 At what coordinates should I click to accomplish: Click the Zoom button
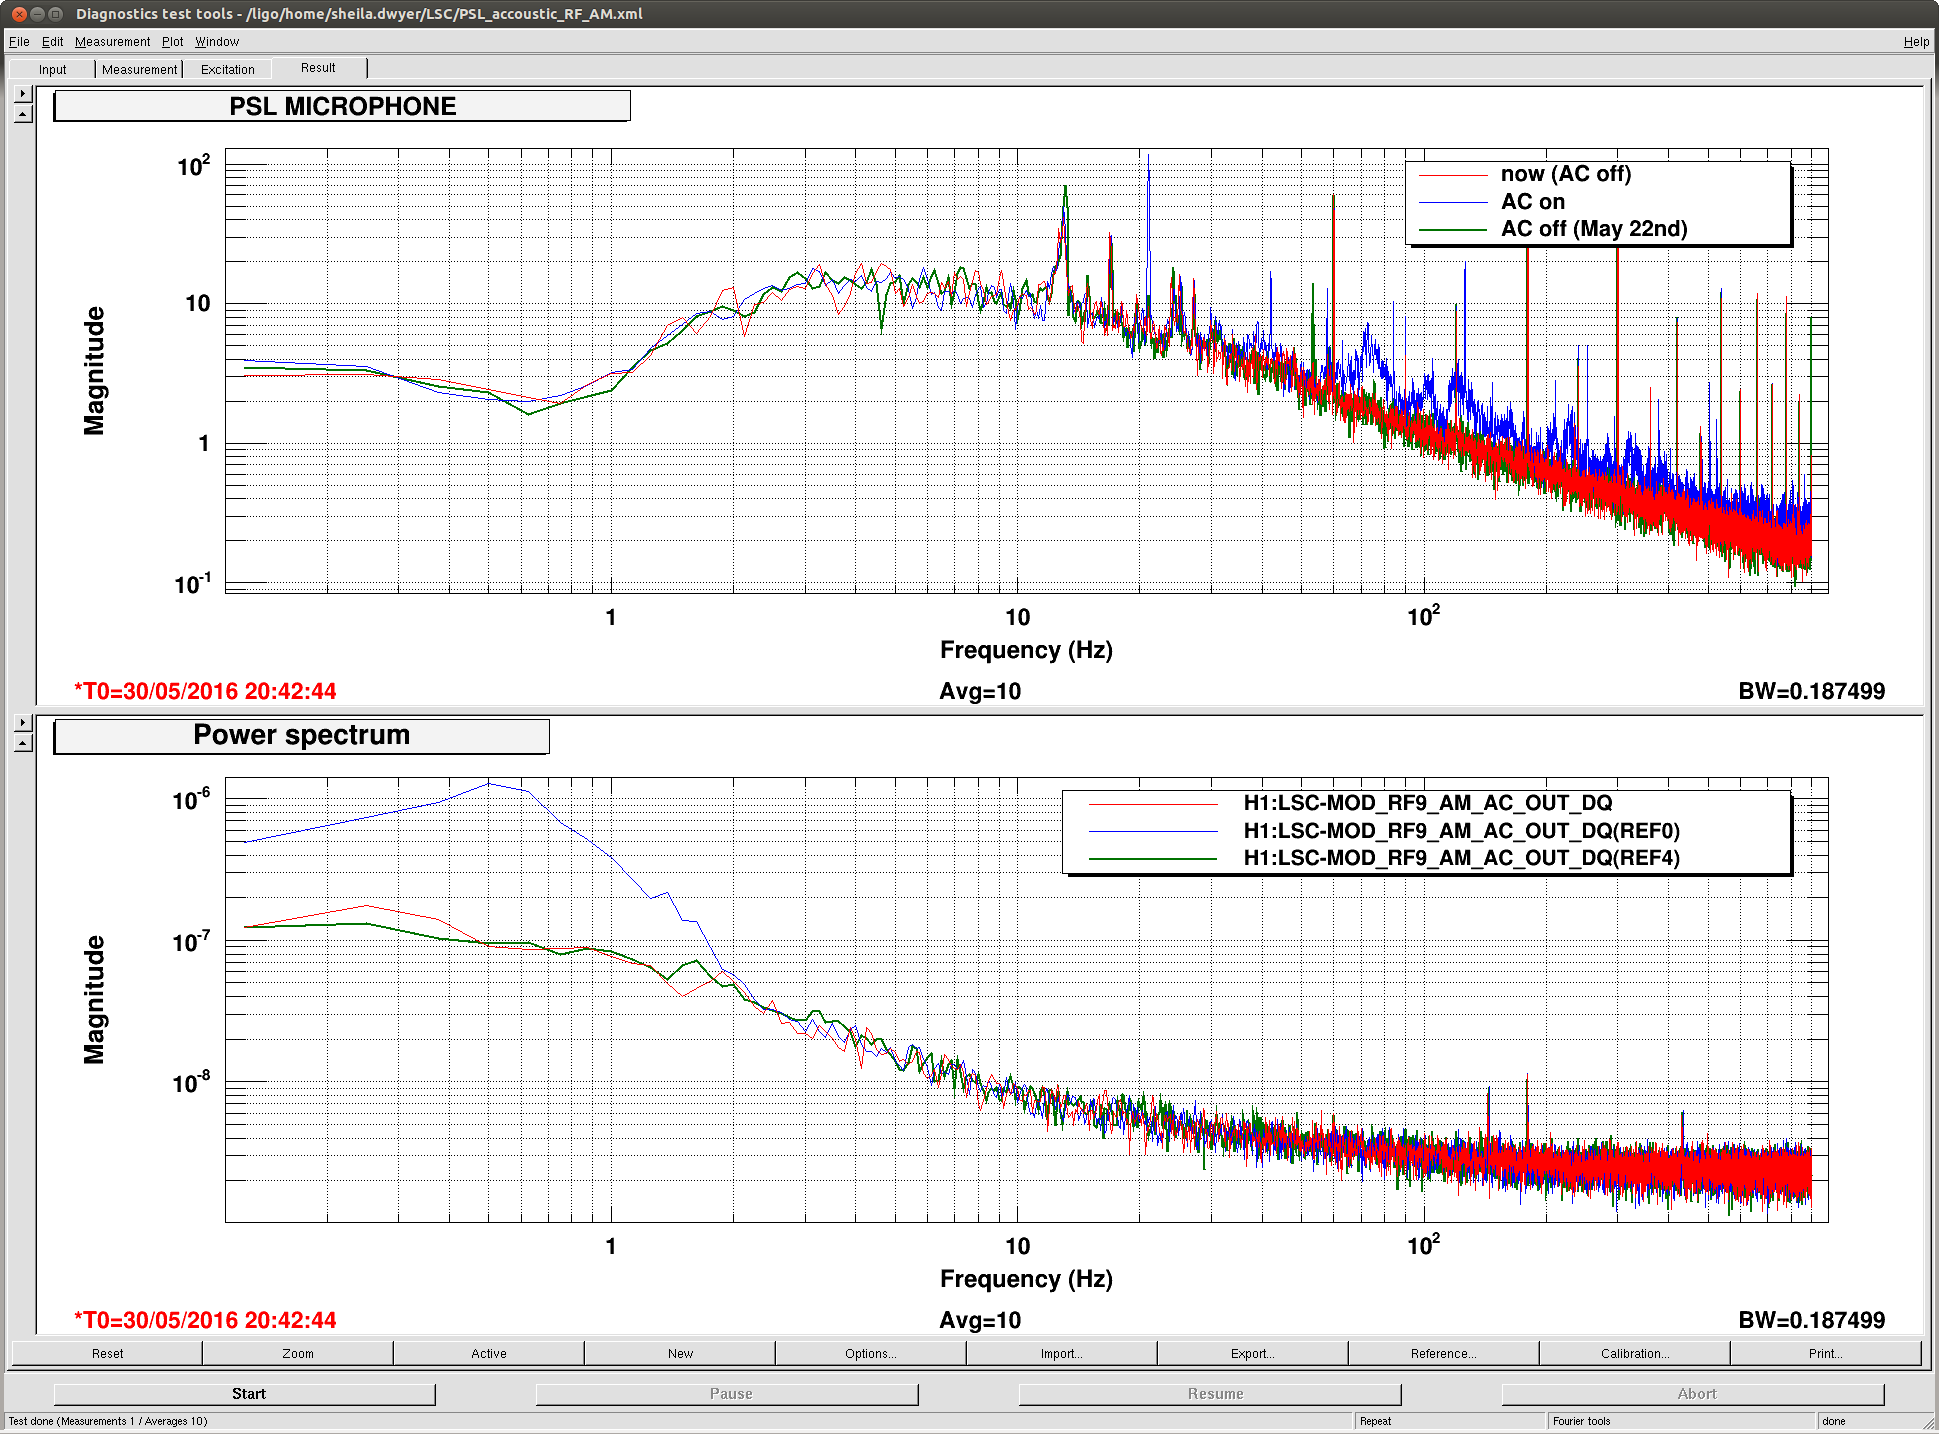[298, 1353]
